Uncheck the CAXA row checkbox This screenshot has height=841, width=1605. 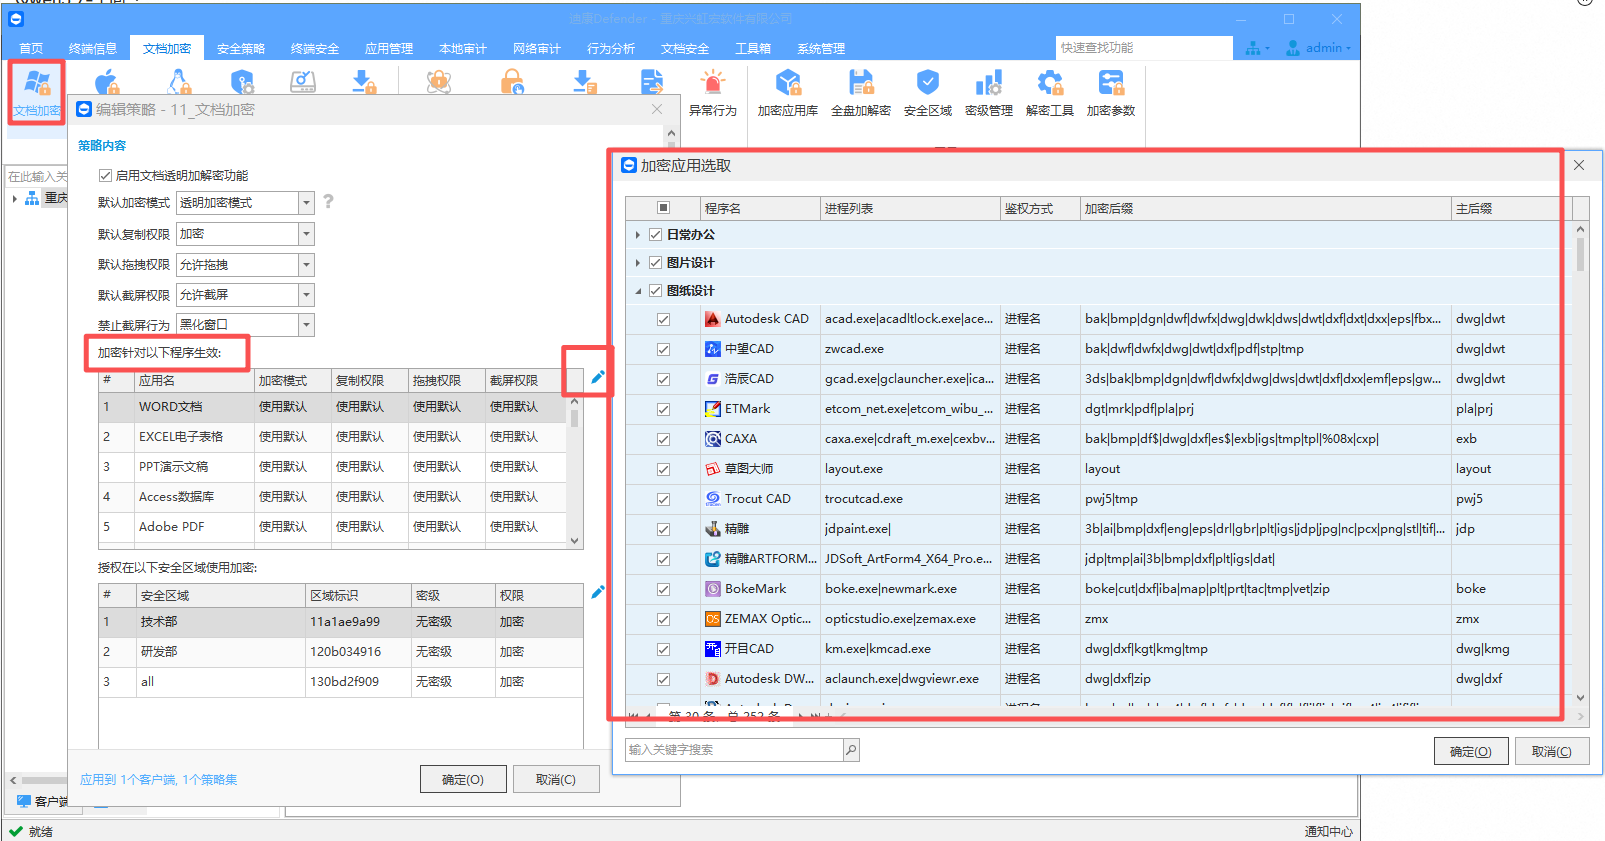663,439
